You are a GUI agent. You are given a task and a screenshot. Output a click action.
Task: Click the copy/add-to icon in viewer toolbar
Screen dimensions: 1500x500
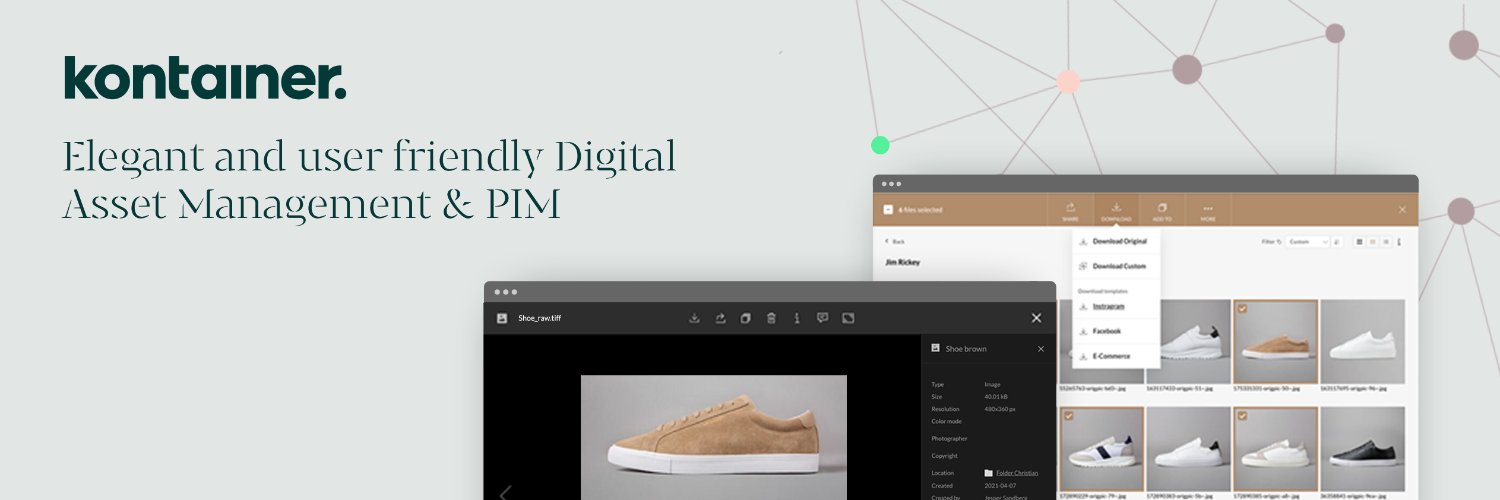click(745, 318)
